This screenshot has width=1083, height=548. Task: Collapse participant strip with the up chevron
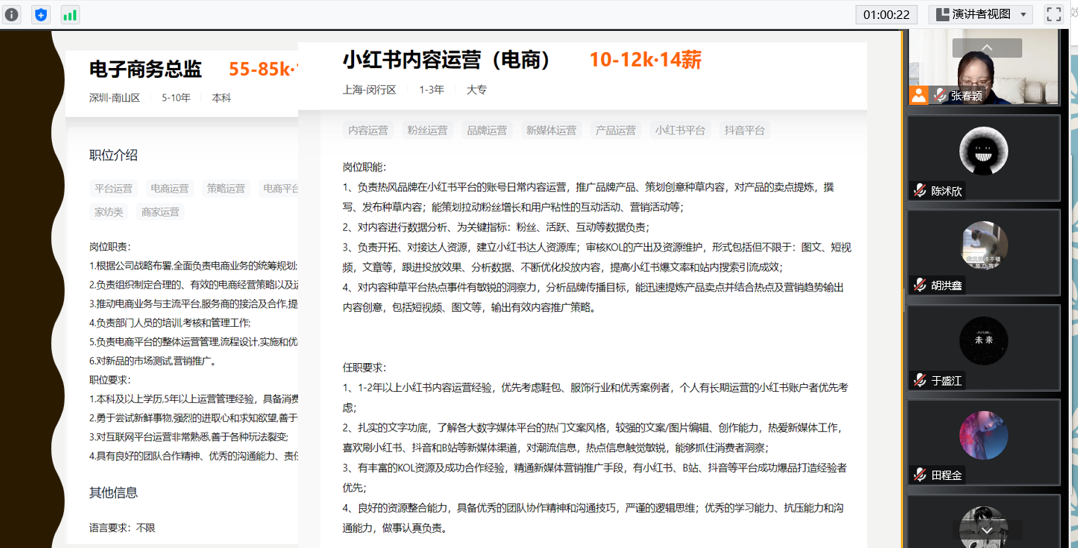(986, 48)
